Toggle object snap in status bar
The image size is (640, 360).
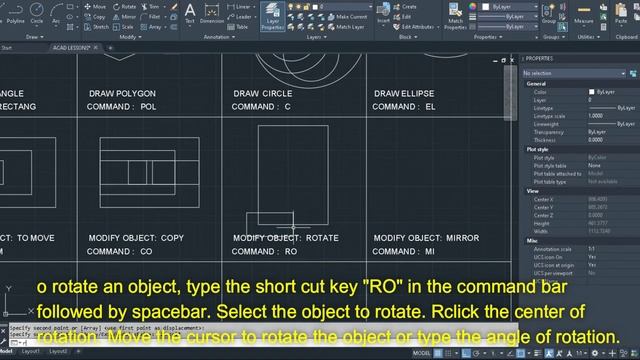click(x=520, y=353)
